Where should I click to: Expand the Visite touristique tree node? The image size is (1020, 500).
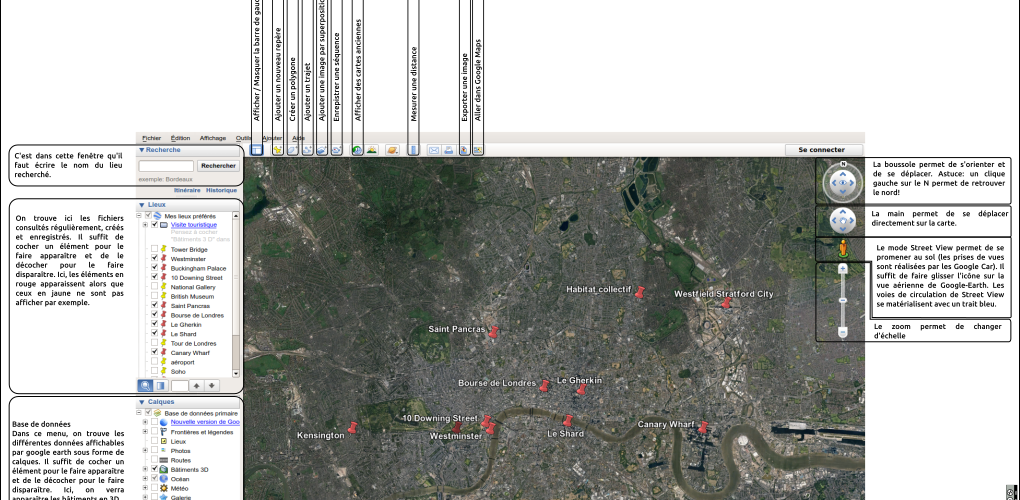(x=145, y=224)
